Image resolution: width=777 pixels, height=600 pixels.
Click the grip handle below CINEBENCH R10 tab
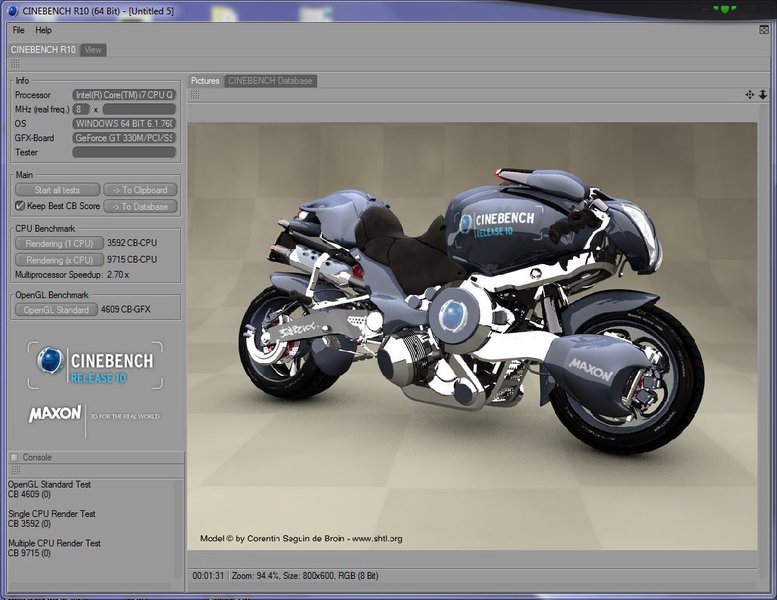pyautogui.click(x=15, y=64)
